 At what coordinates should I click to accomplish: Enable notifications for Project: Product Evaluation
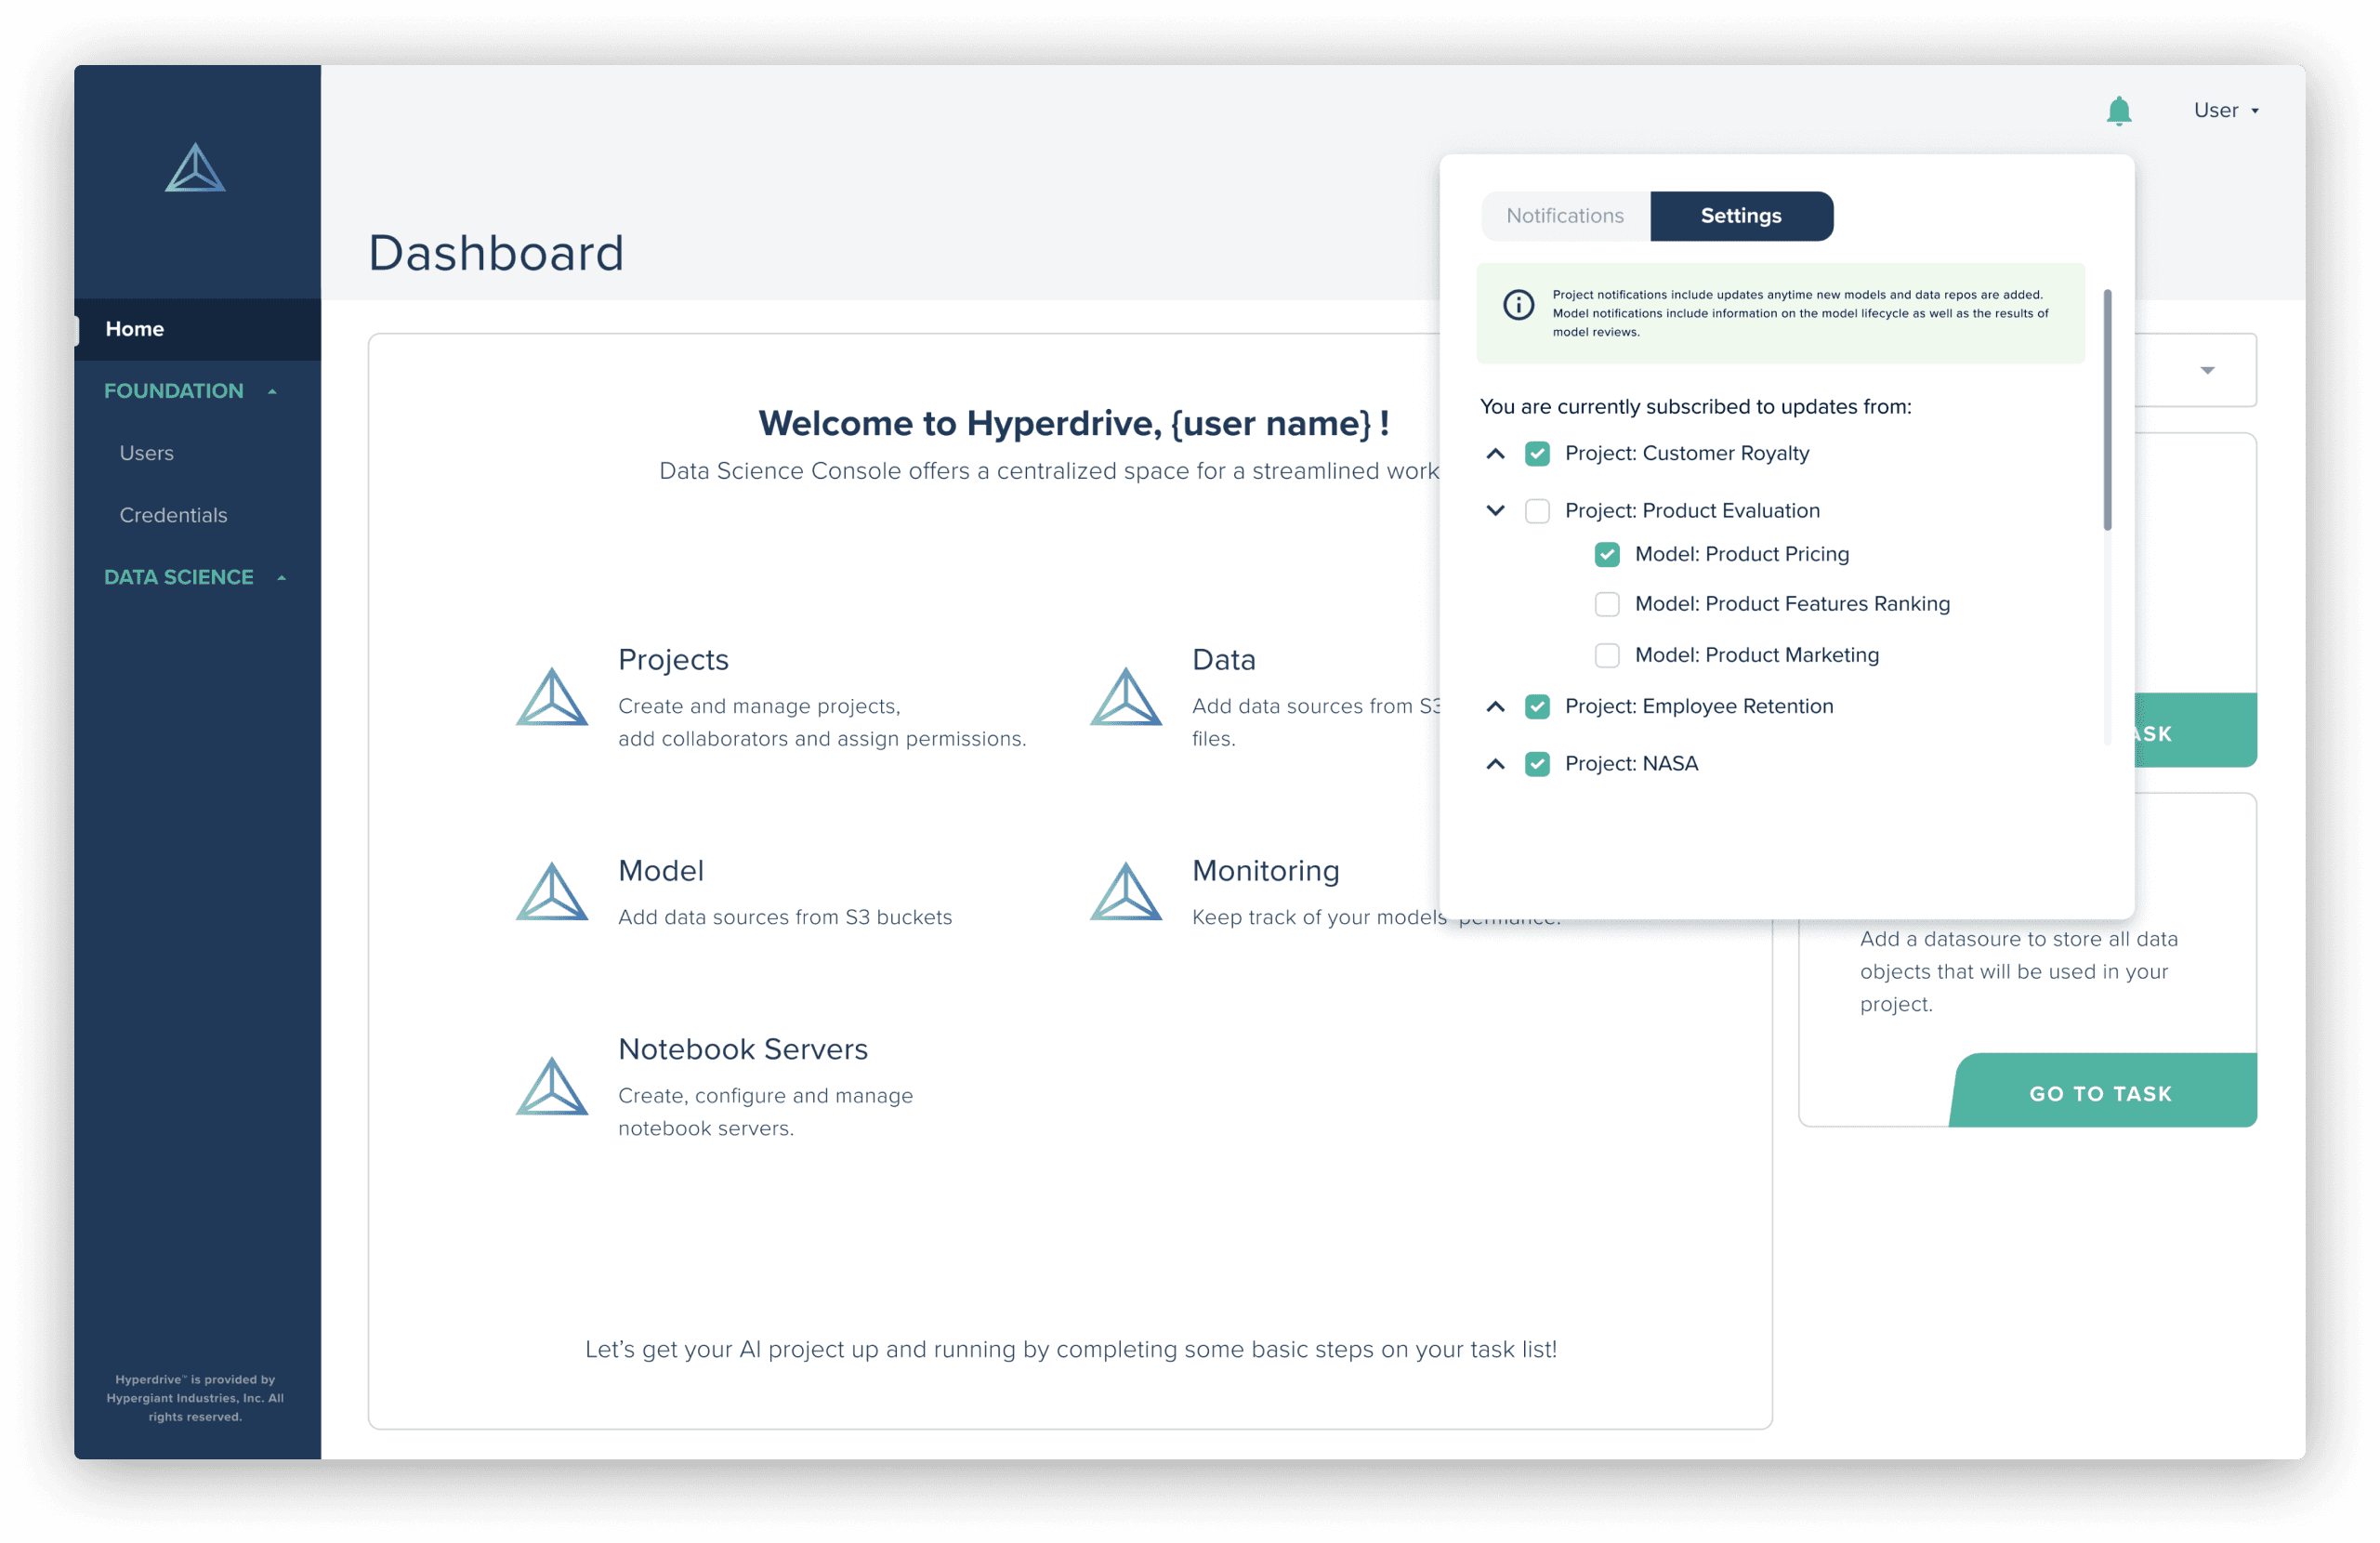point(1538,510)
